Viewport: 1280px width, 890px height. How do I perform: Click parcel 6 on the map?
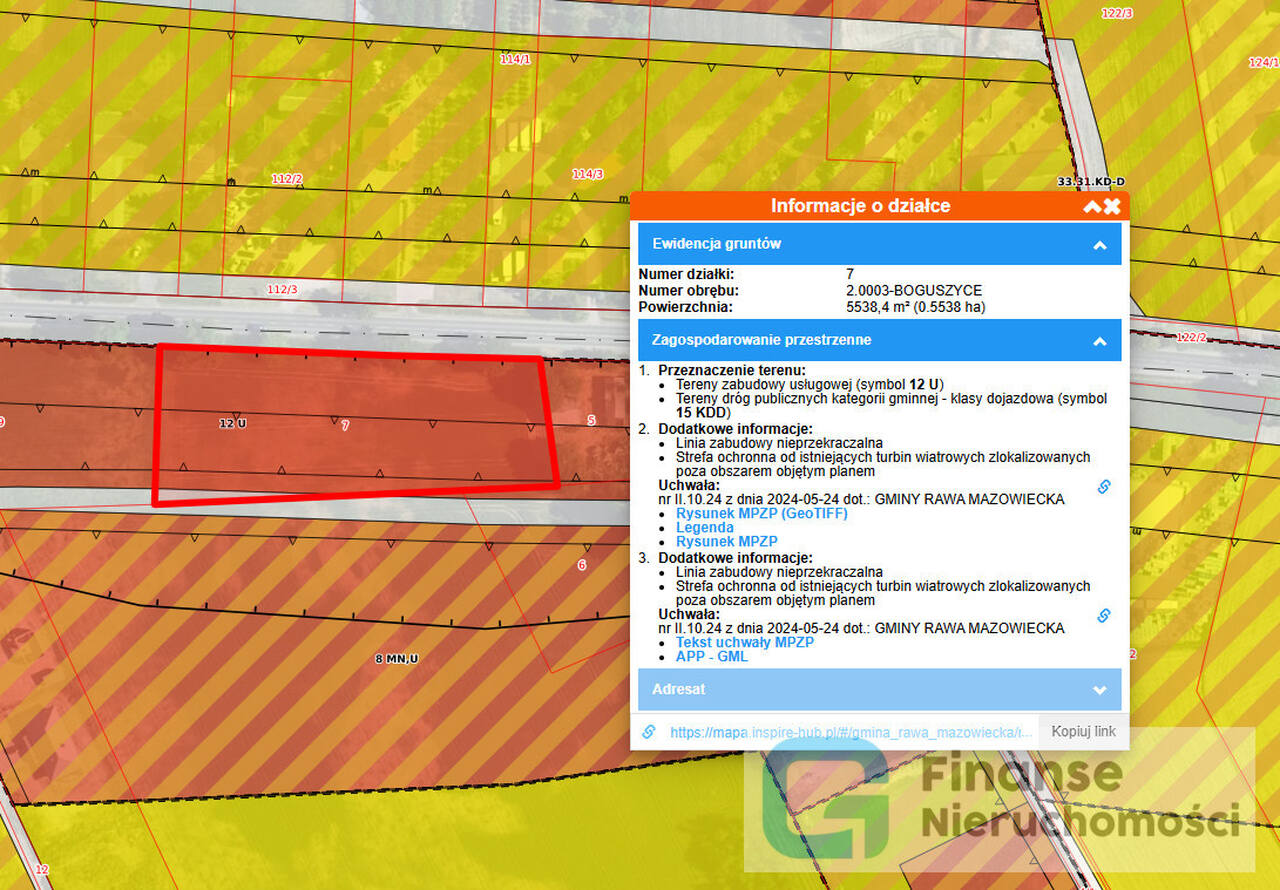[582, 565]
